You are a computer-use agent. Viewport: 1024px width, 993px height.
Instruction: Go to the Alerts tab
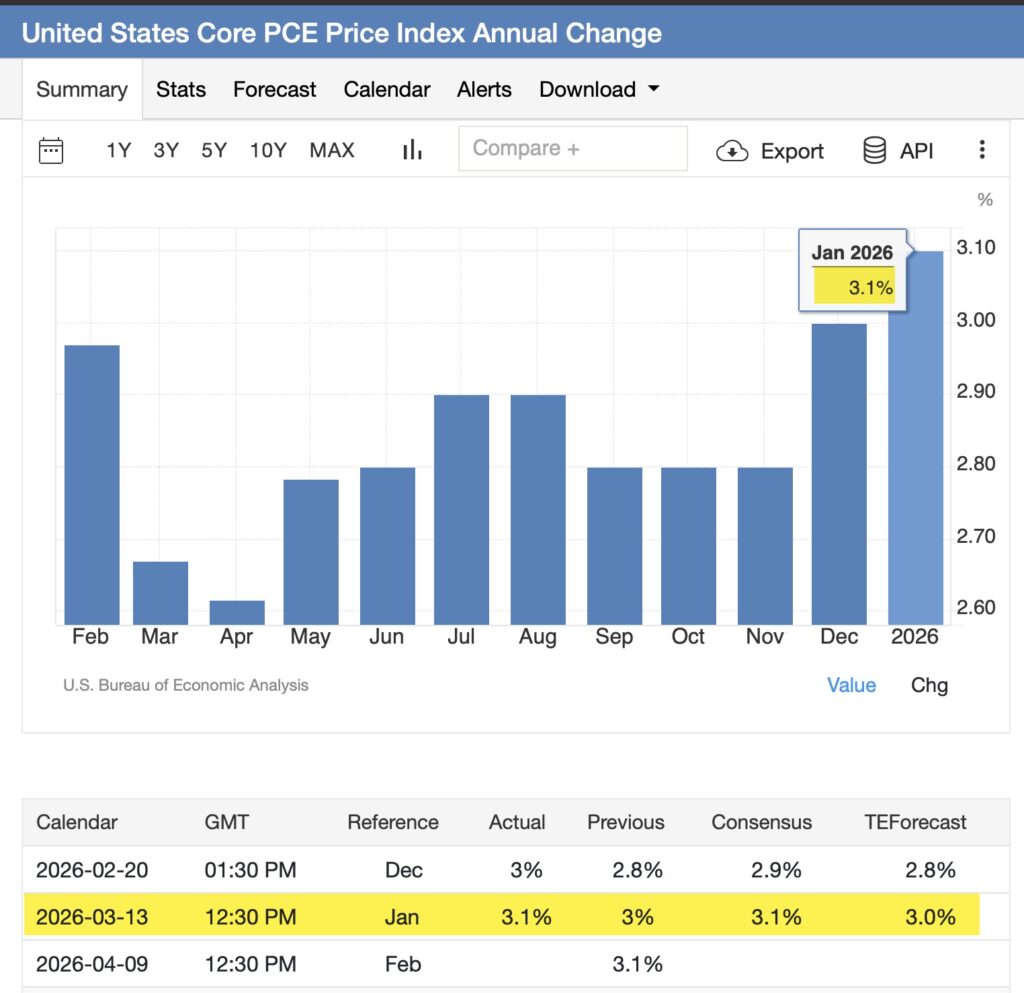[484, 89]
